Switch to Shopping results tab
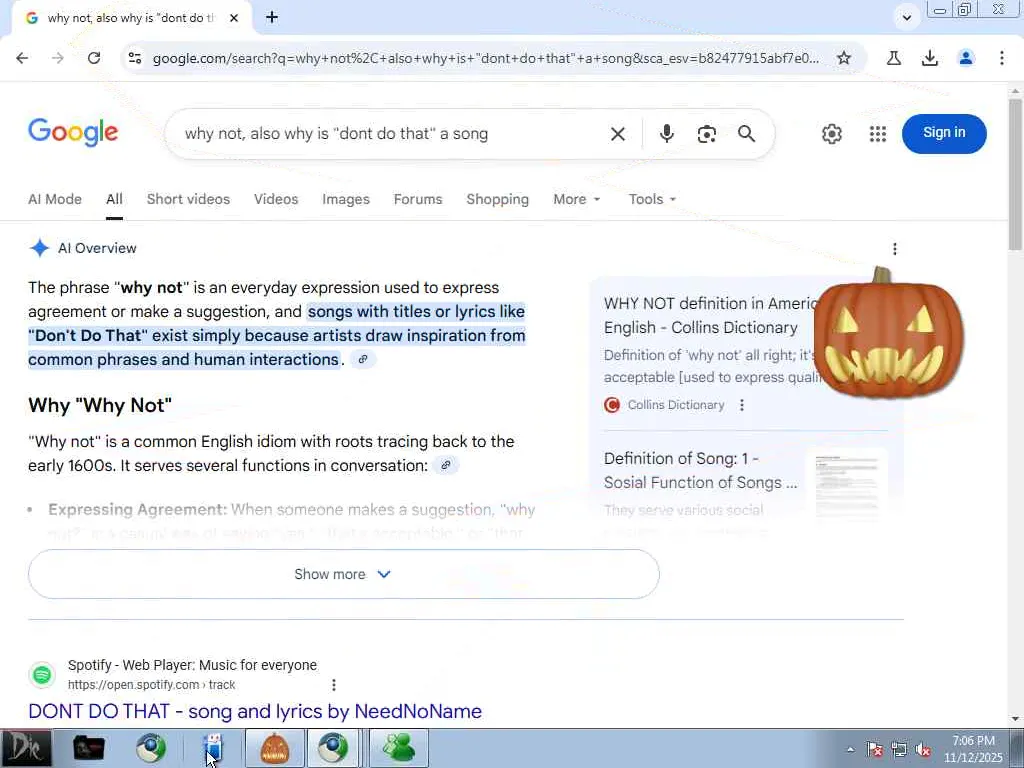Image resolution: width=1024 pixels, height=768 pixels. coord(498,199)
